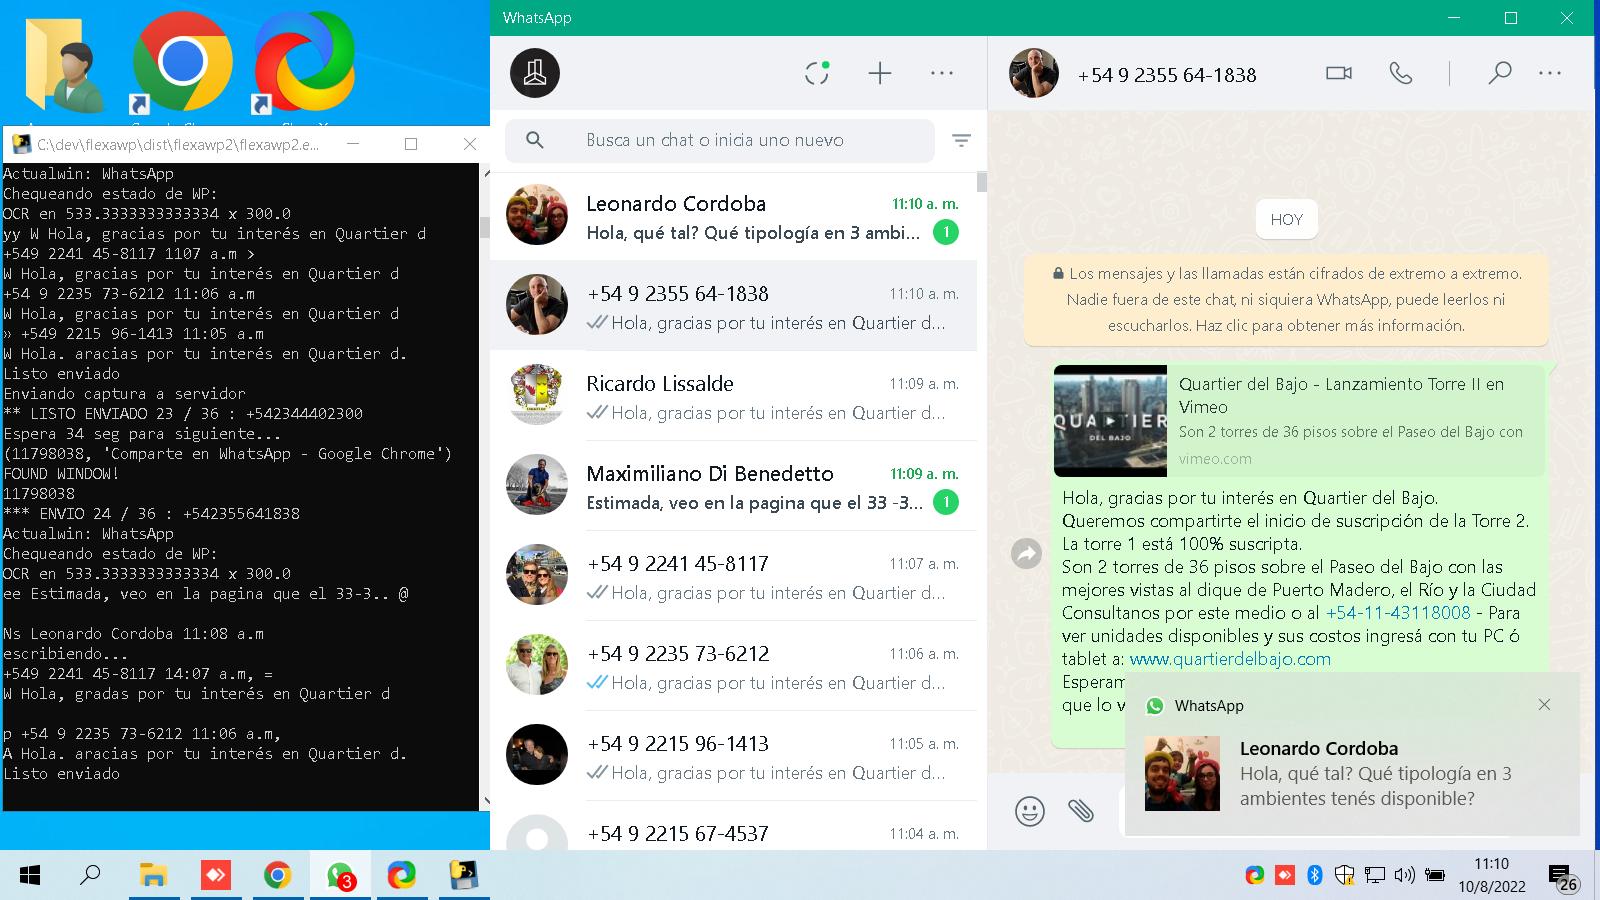This screenshot has width=1600, height=900.
Task: Open taskbar search
Action: (90, 876)
